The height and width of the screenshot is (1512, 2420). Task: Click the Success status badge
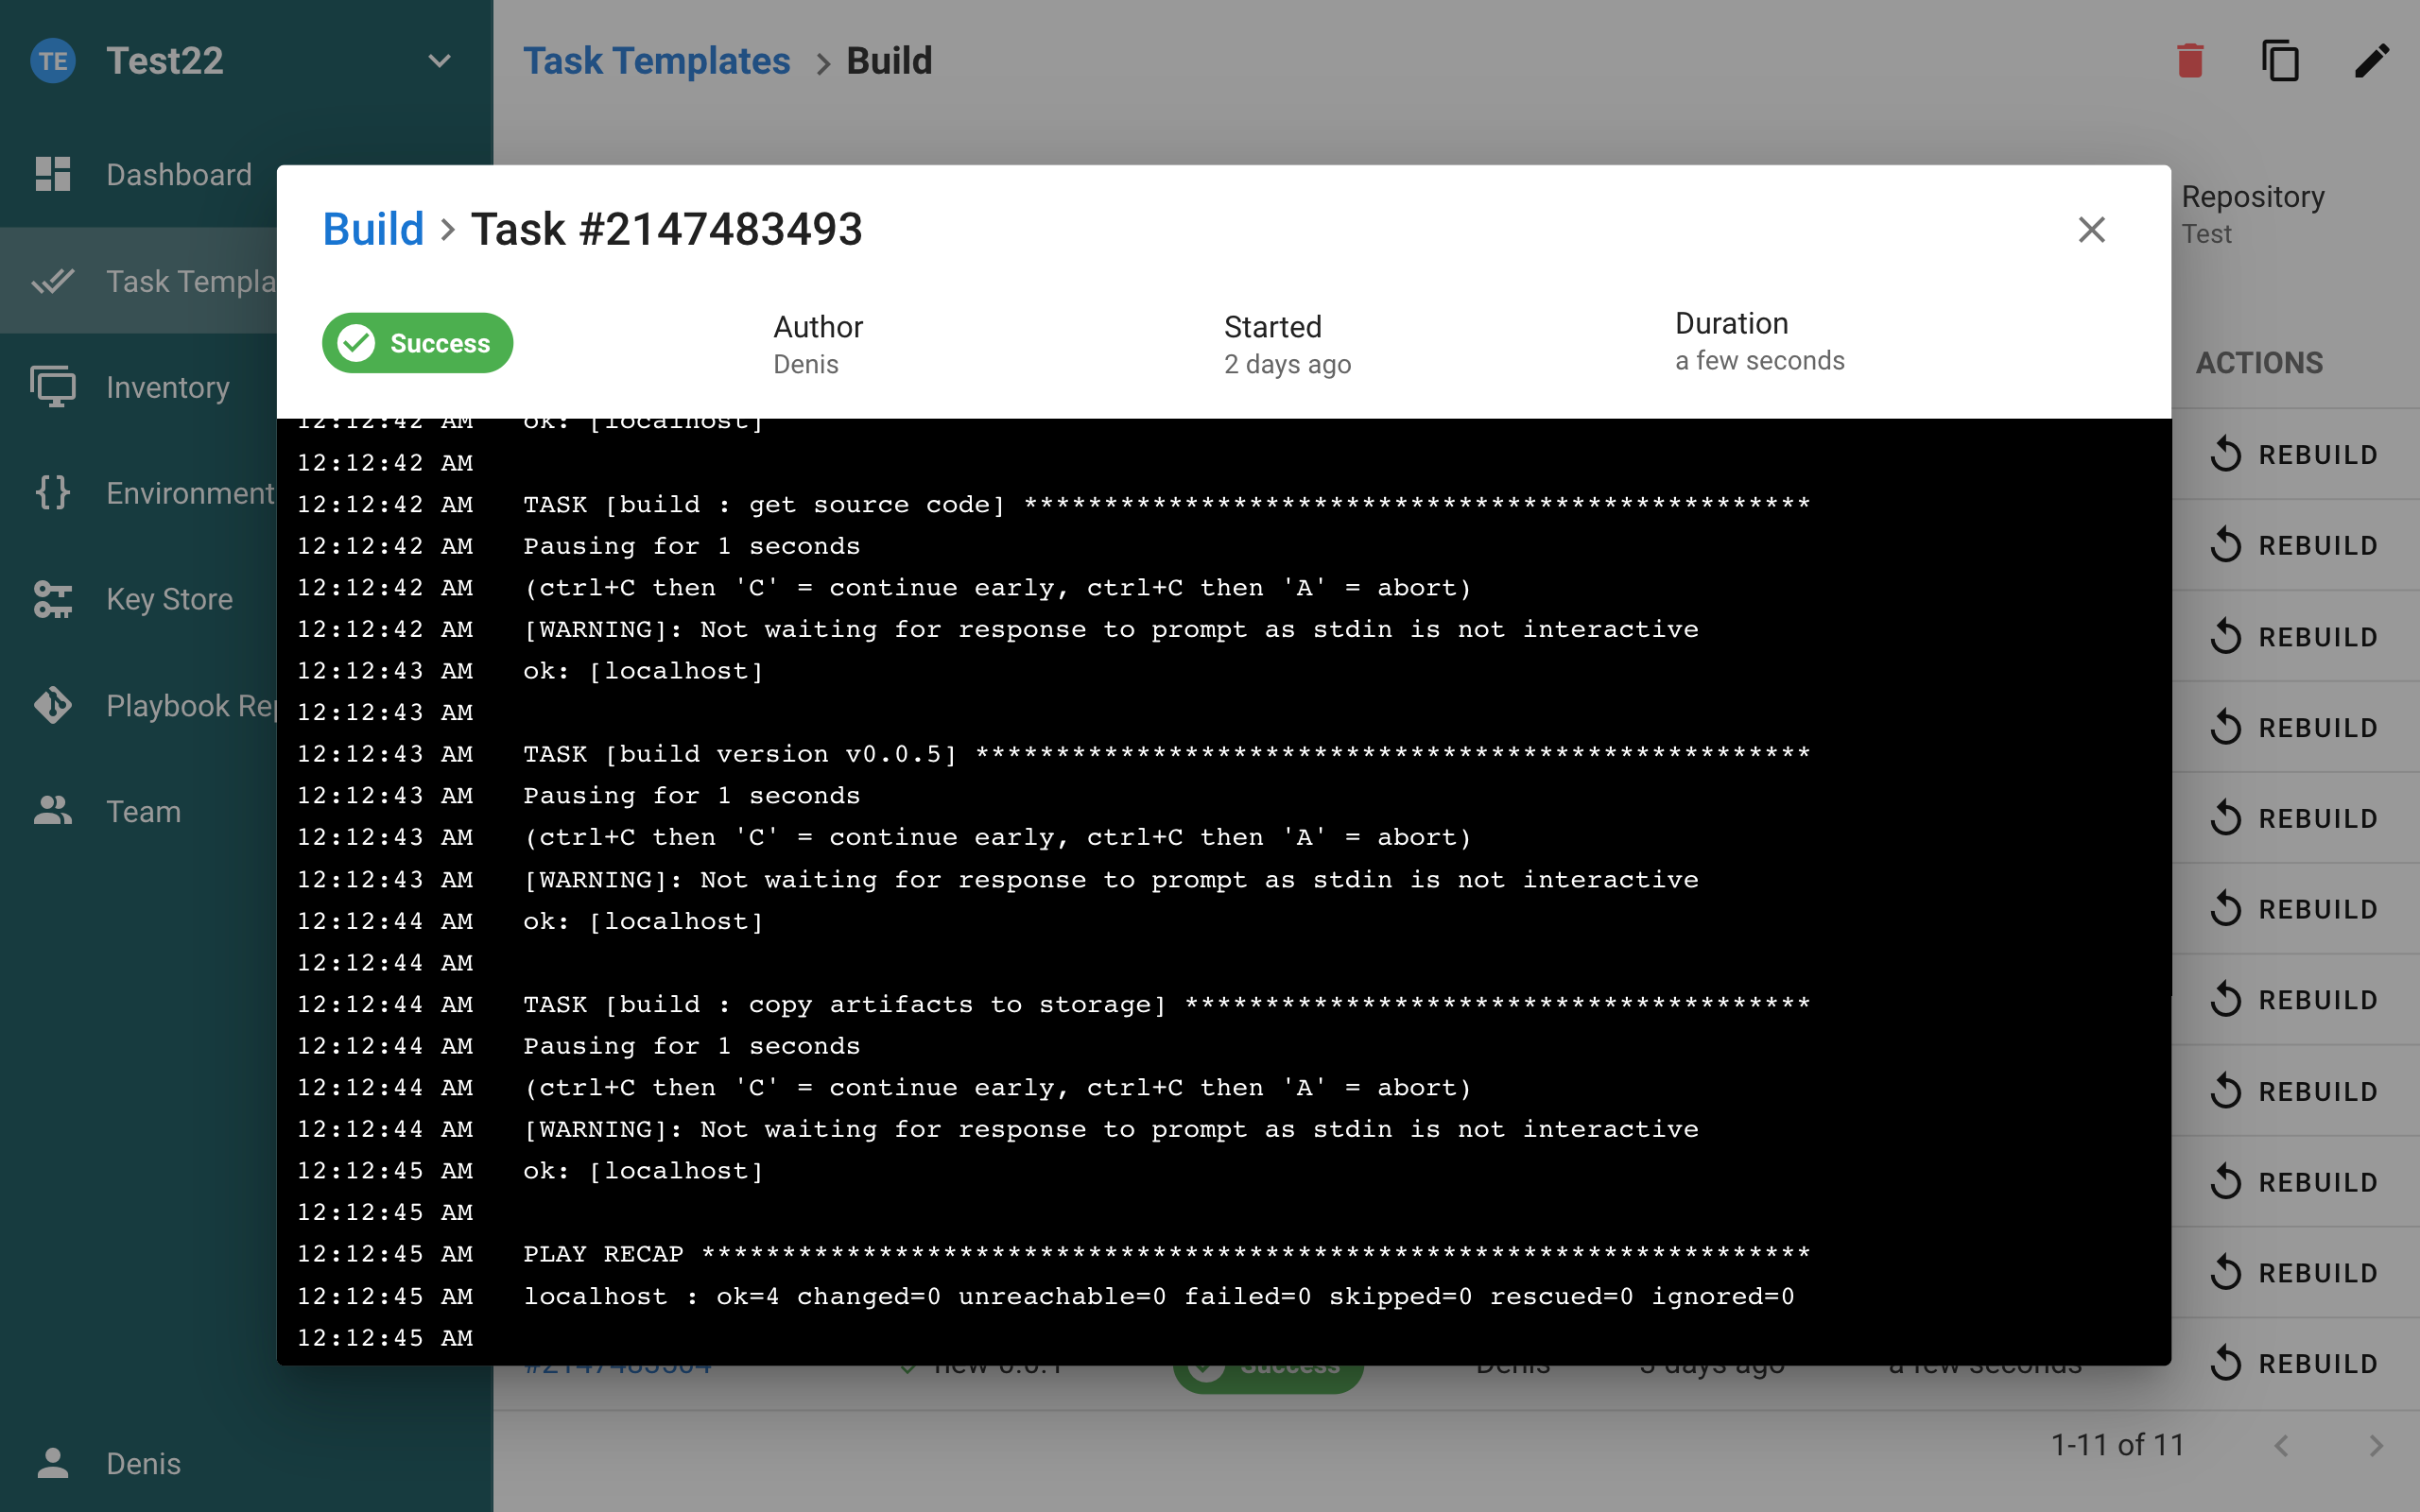(x=417, y=343)
